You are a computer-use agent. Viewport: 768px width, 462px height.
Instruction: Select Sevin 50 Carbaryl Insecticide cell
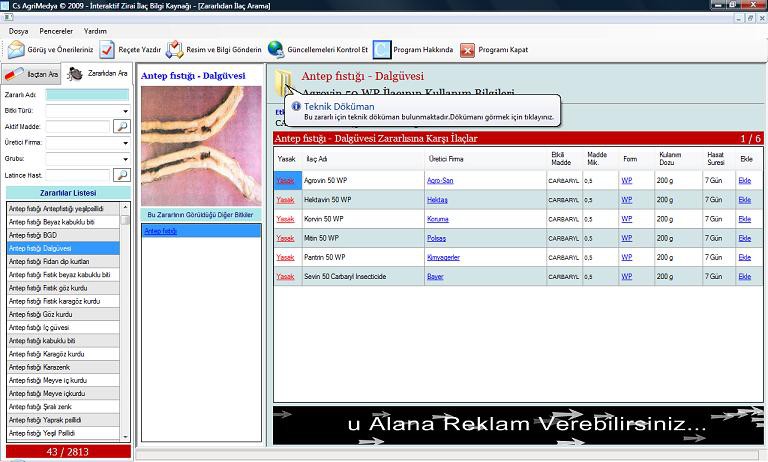click(363, 276)
